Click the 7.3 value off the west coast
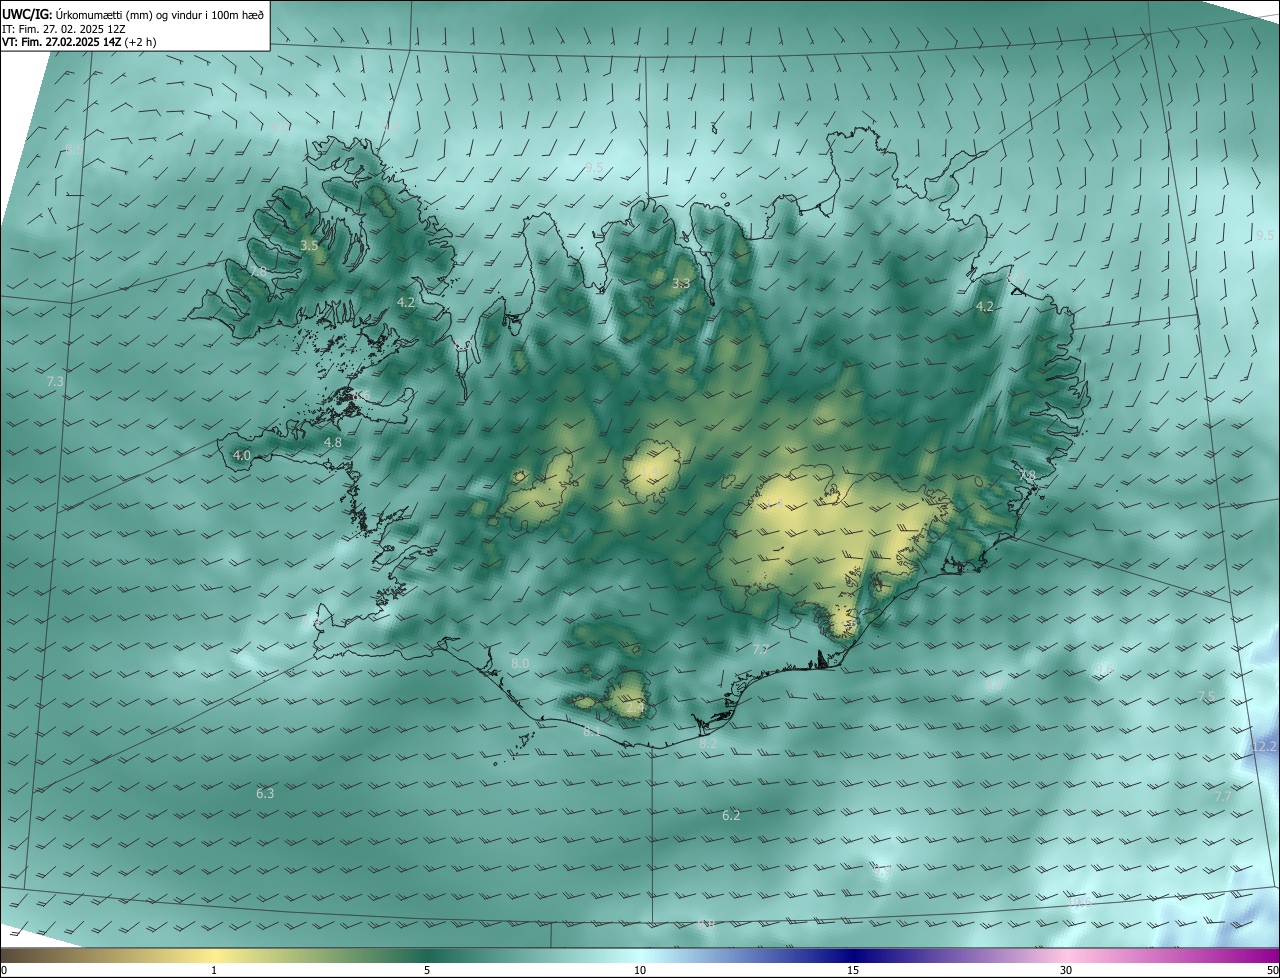Screen dimensions: 1280x978 coord(55,382)
